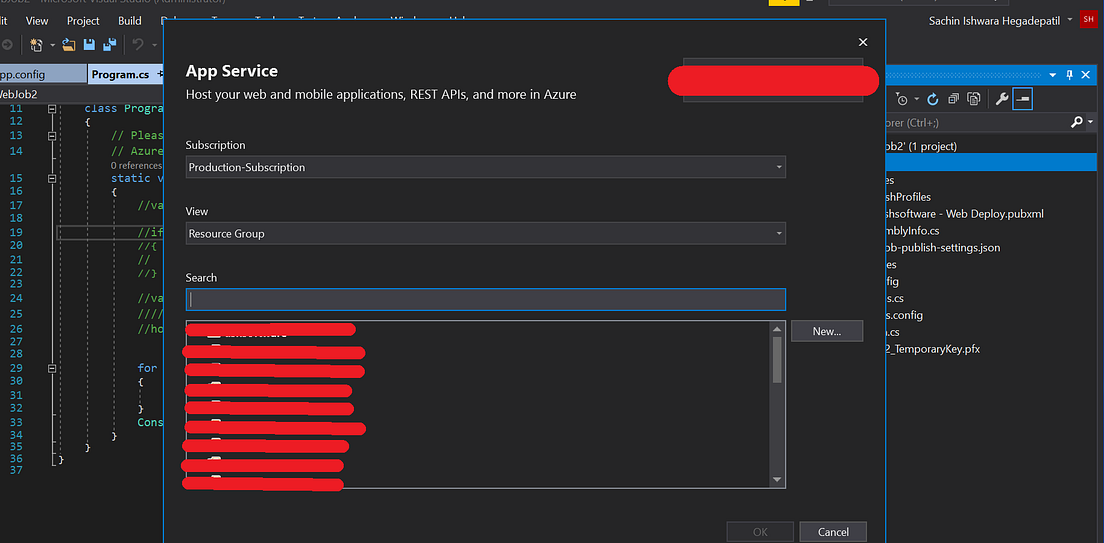
Task: Click the Cancel button
Action: [833, 532]
